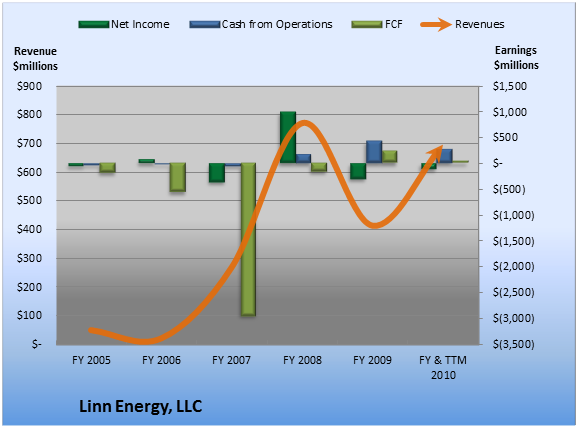Screen dimensions: 577x427
Task: Select the FY 2005 x-axis label
Action: pos(91,360)
